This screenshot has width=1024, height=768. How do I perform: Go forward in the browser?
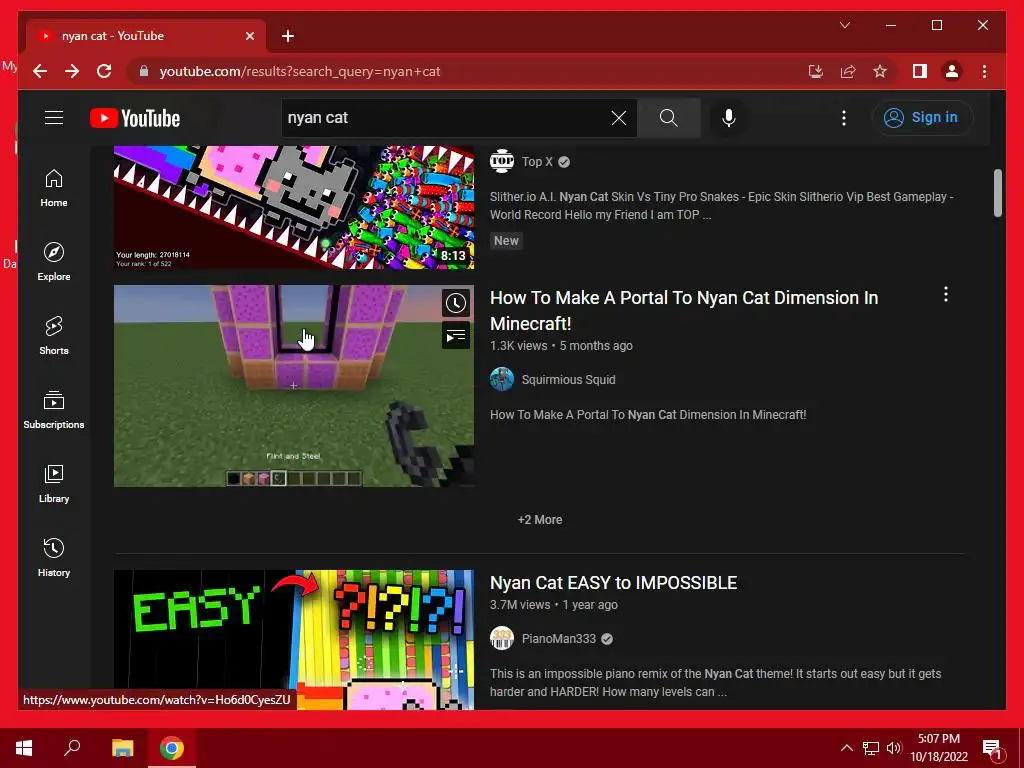point(72,71)
